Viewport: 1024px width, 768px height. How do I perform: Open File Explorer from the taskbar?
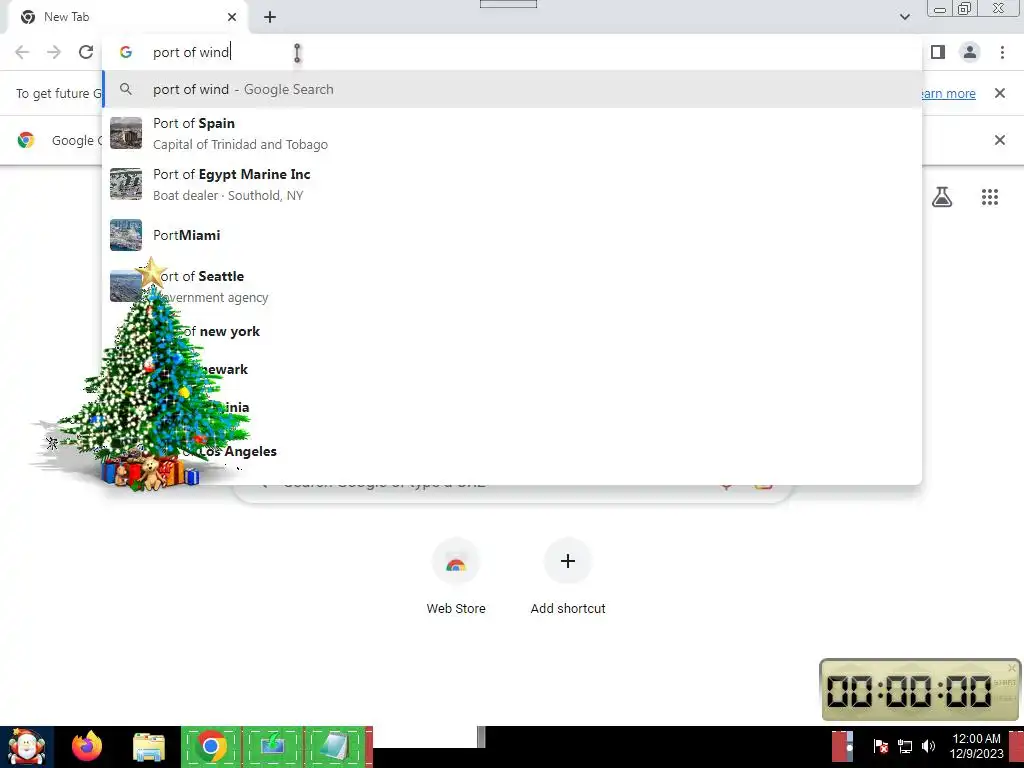[x=149, y=747]
